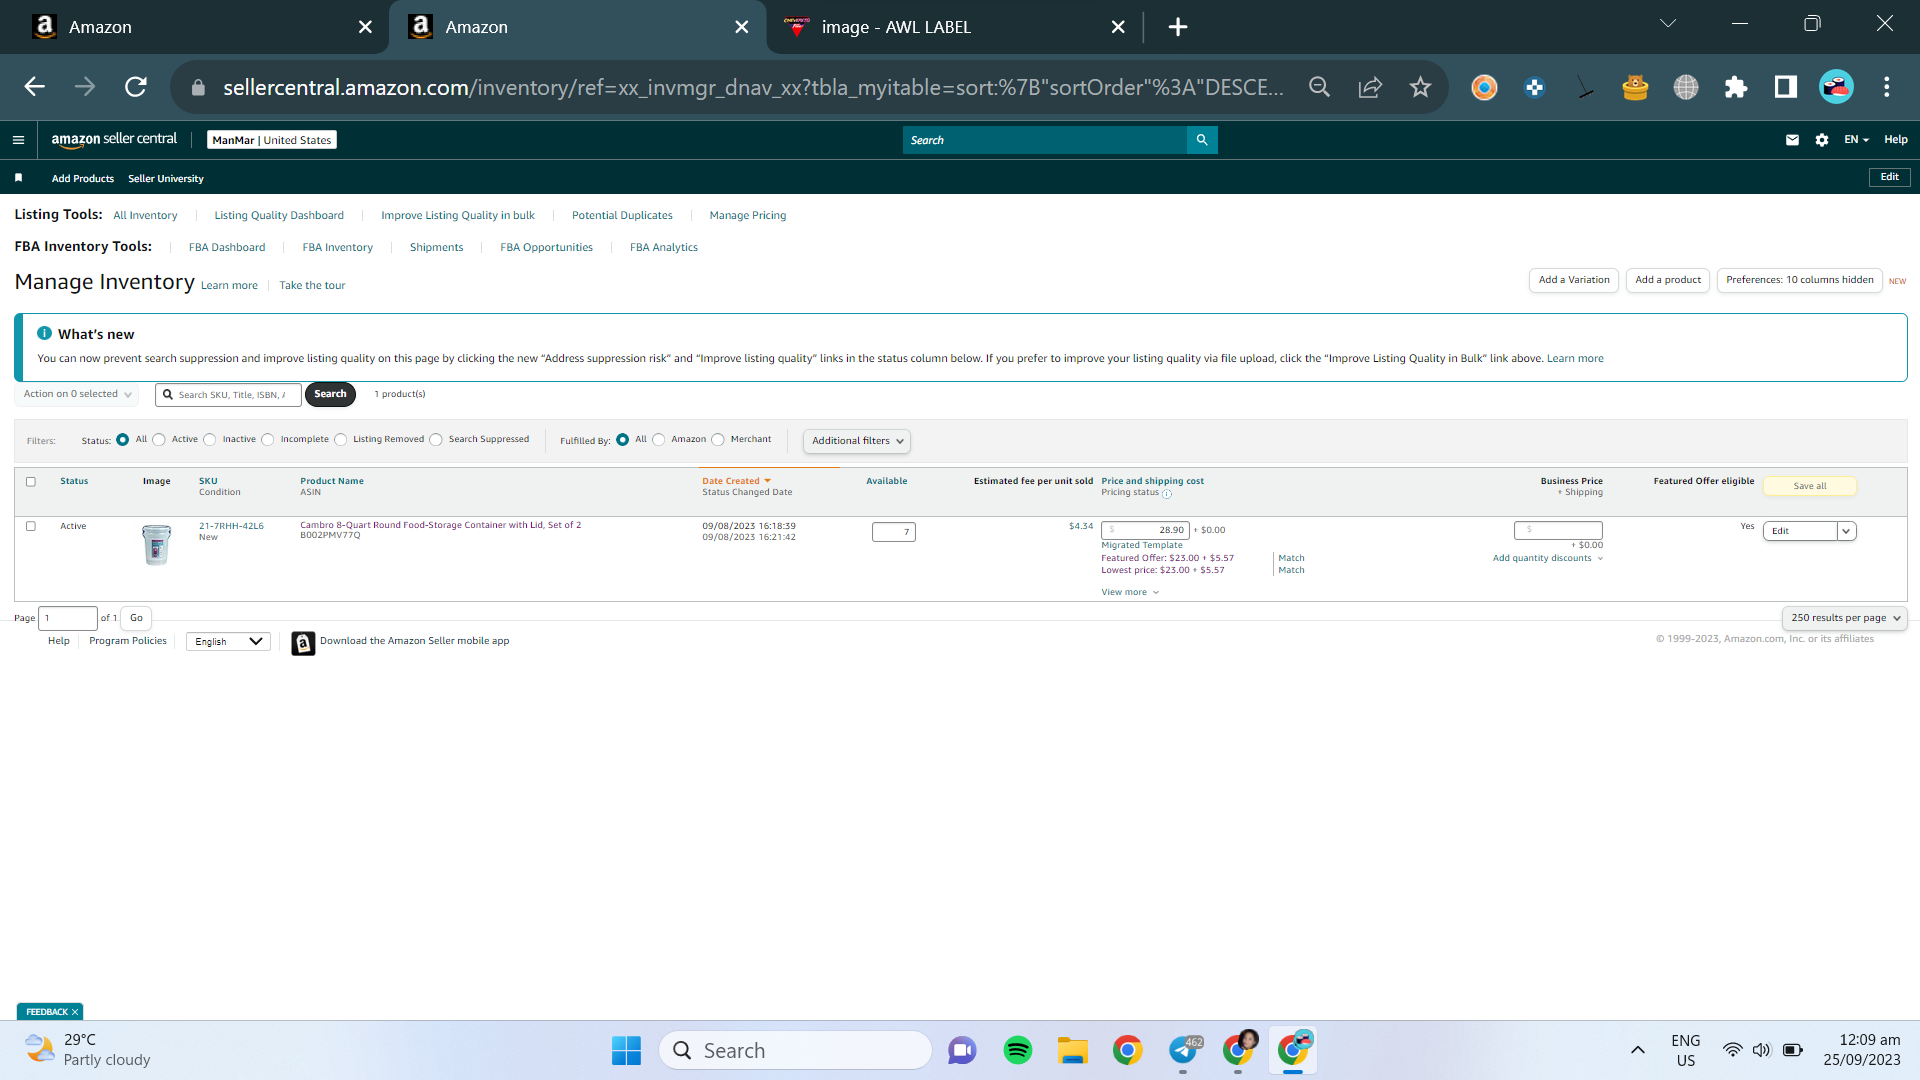Open the 250 results per page dropdown
The image size is (1920, 1080).
coord(1844,618)
